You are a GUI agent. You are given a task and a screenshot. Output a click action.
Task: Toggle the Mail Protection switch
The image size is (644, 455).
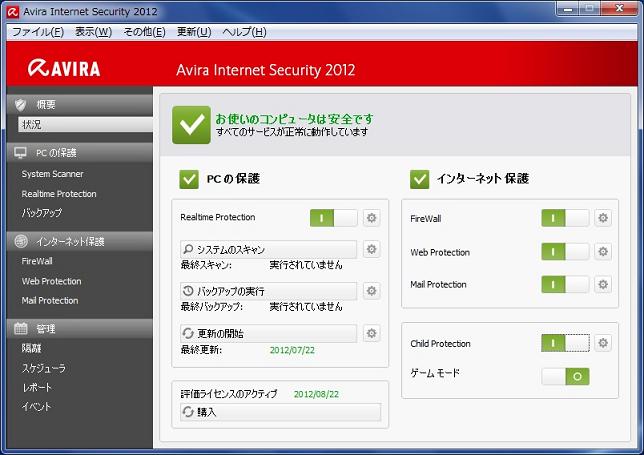[565, 284]
